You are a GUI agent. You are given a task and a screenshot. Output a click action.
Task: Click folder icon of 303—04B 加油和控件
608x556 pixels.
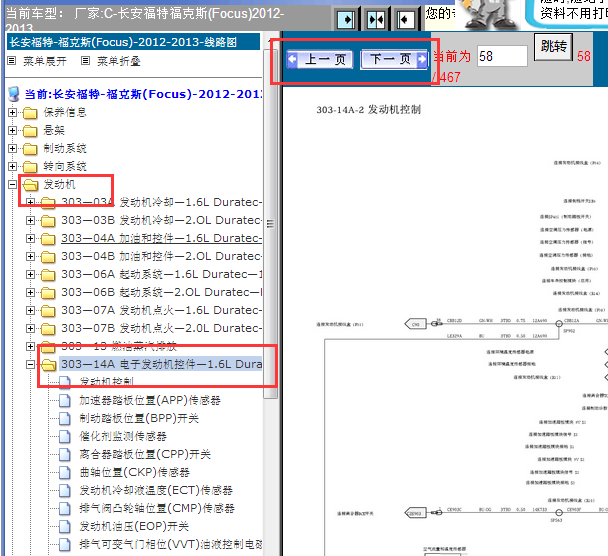click(x=48, y=257)
